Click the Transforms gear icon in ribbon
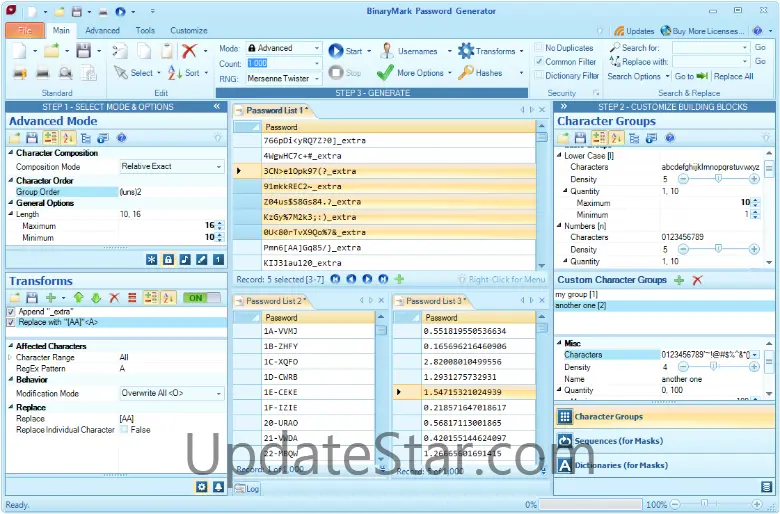This screenshot has height=514, width=780. point(466,51)
